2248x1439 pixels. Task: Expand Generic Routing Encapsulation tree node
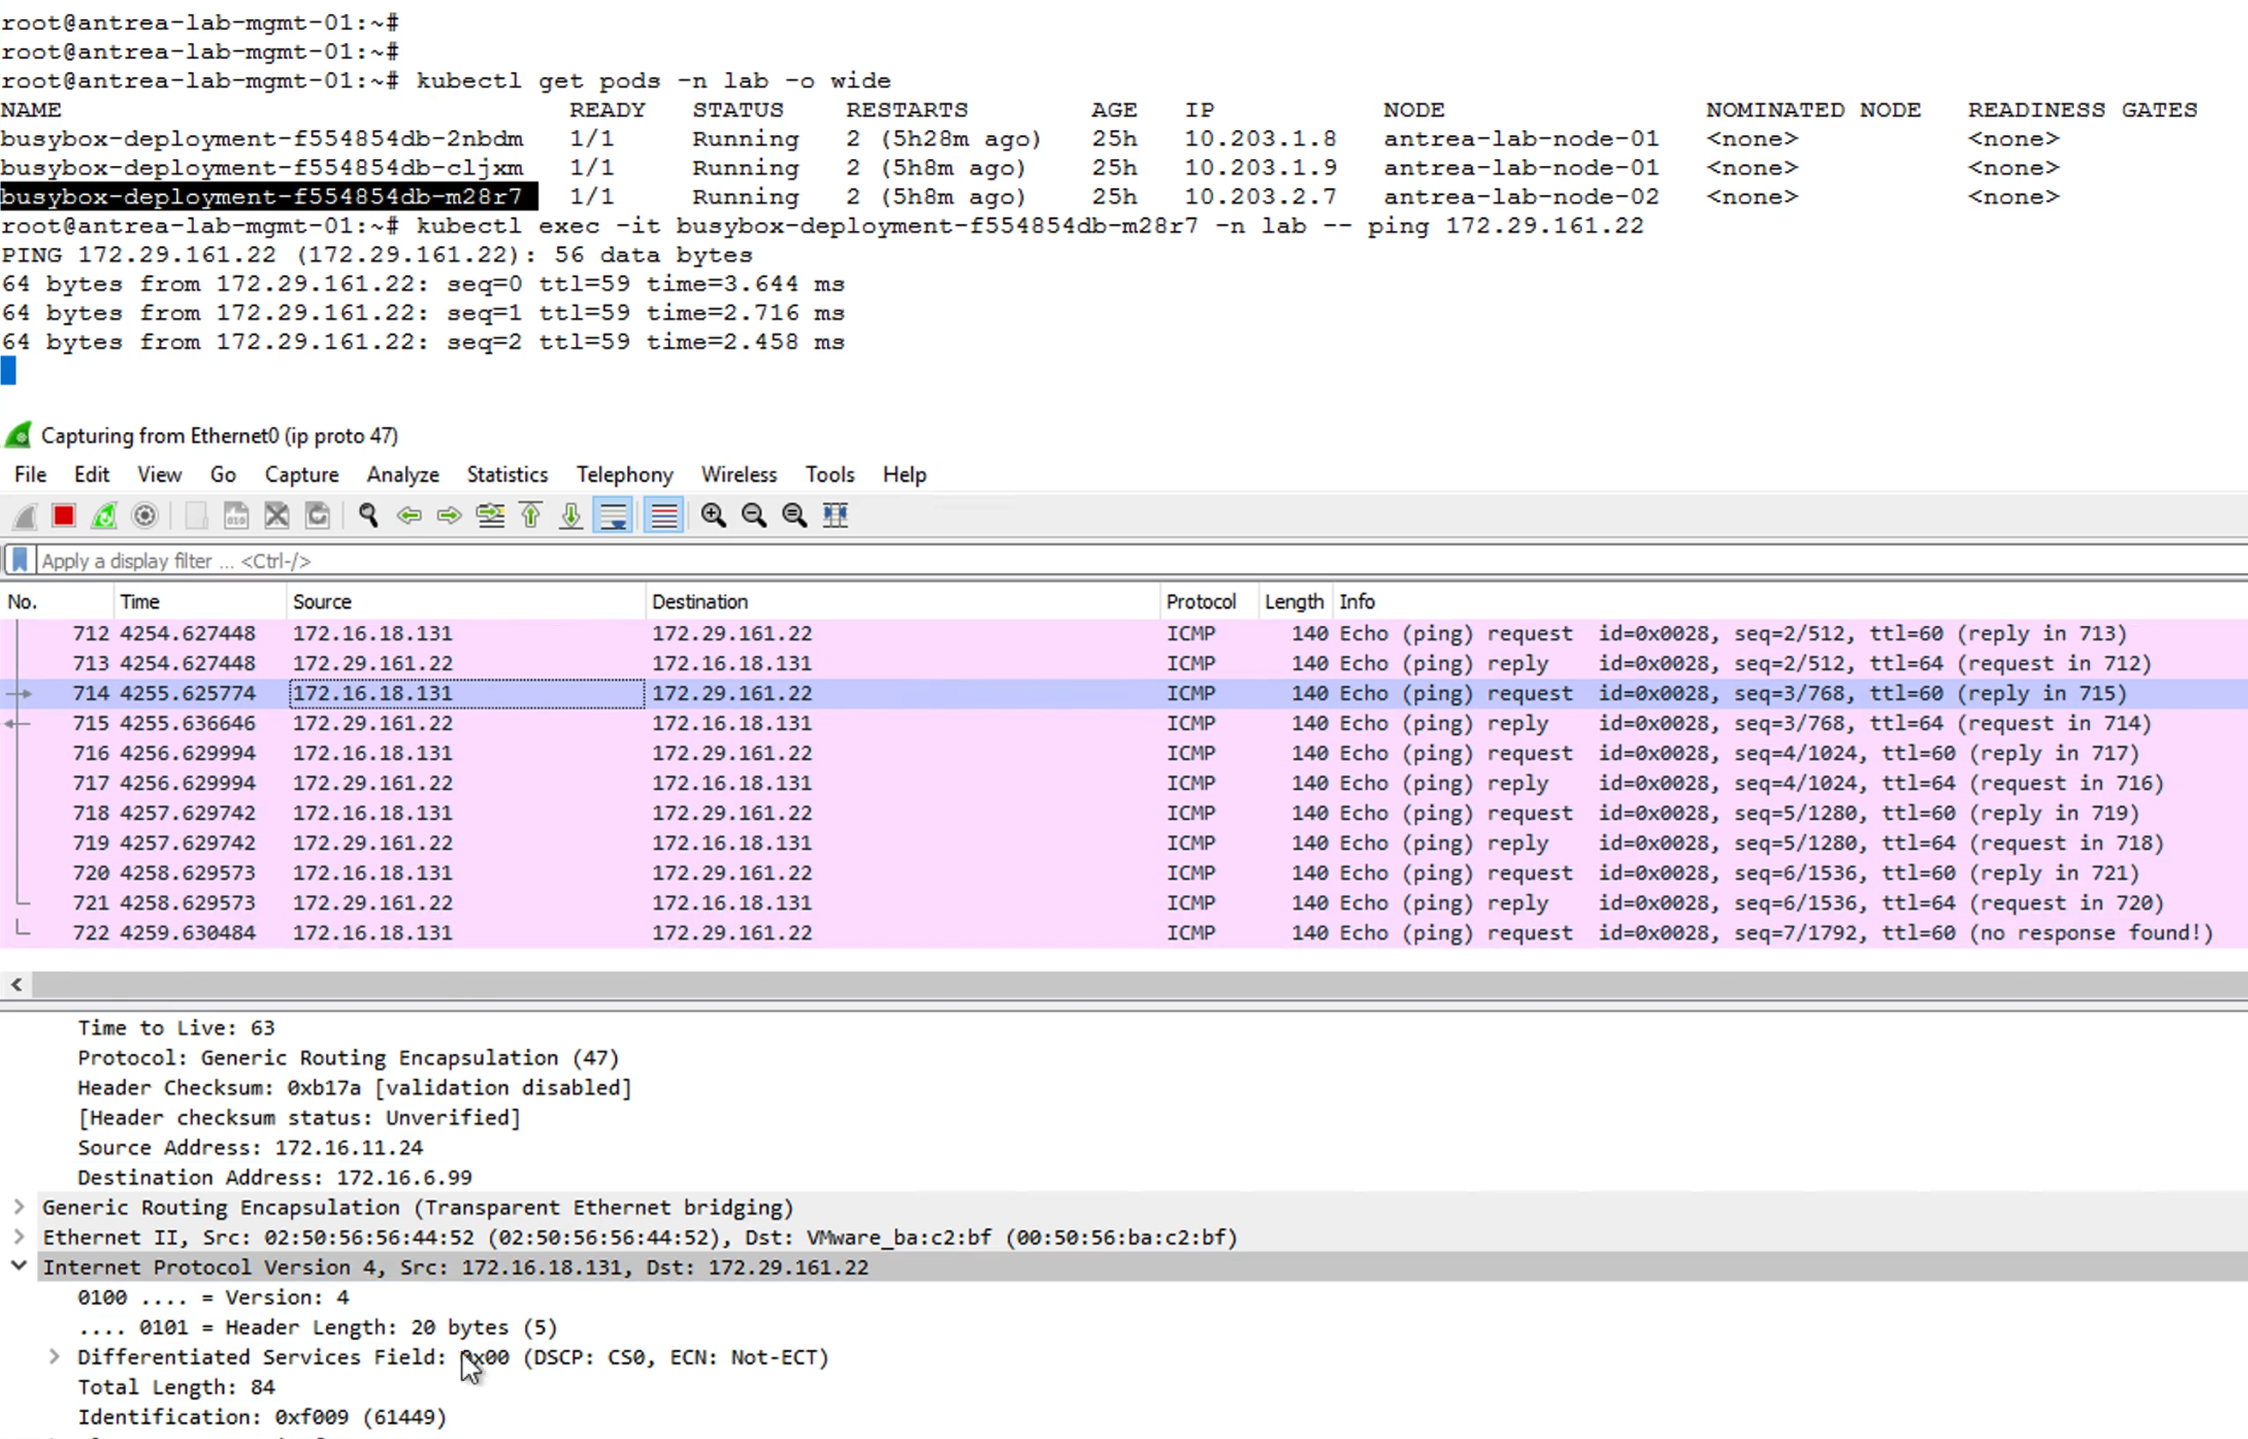pos(19,1207)
